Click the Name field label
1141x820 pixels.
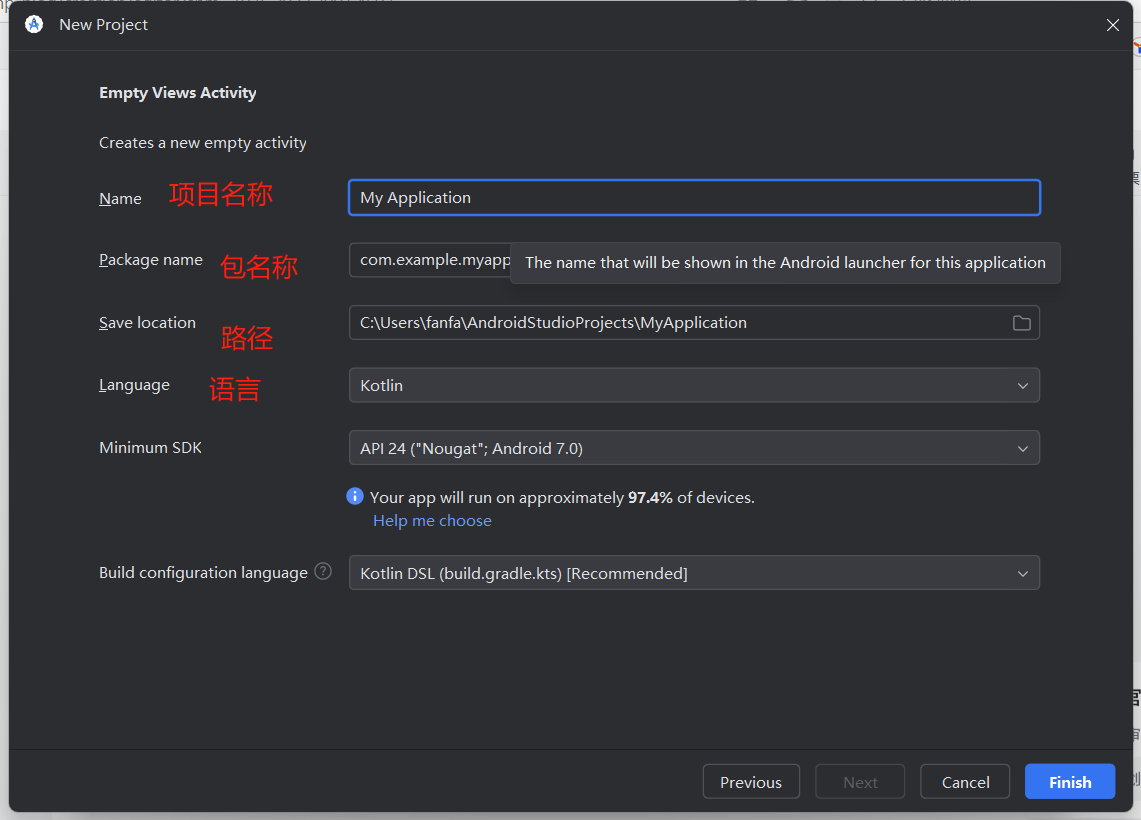pyautogui.click(x=120, y=199)
